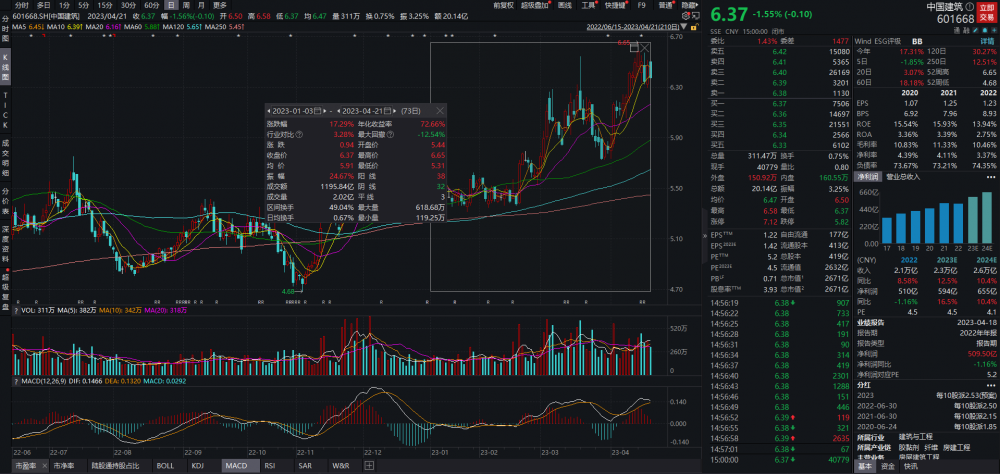The width and height of the screenshot is (1000, 474).
Task: Open the 工具 dropdown menu
Action: tap(589, 5)
